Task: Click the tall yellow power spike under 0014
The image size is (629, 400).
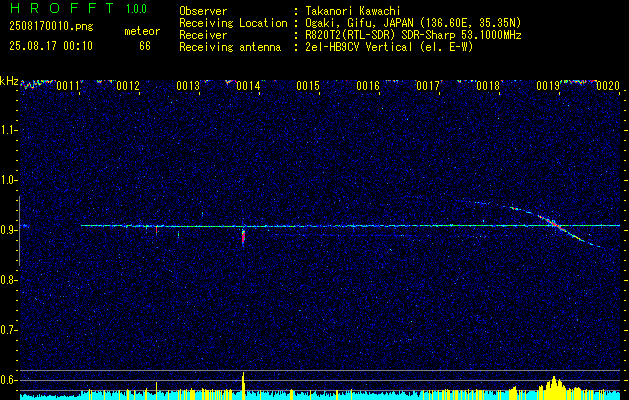Action: click(x=243, y=385)
